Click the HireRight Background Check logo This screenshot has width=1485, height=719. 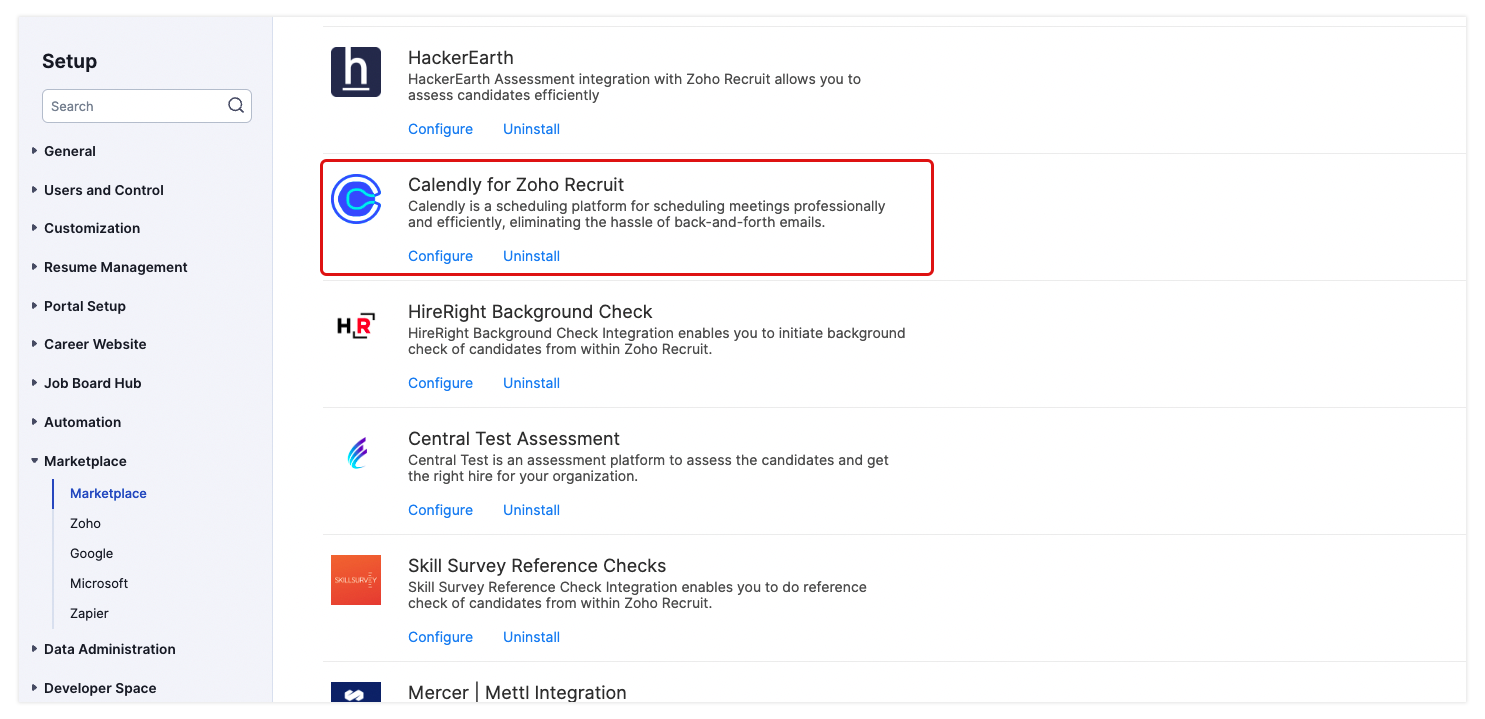click(x=356, y=326)
